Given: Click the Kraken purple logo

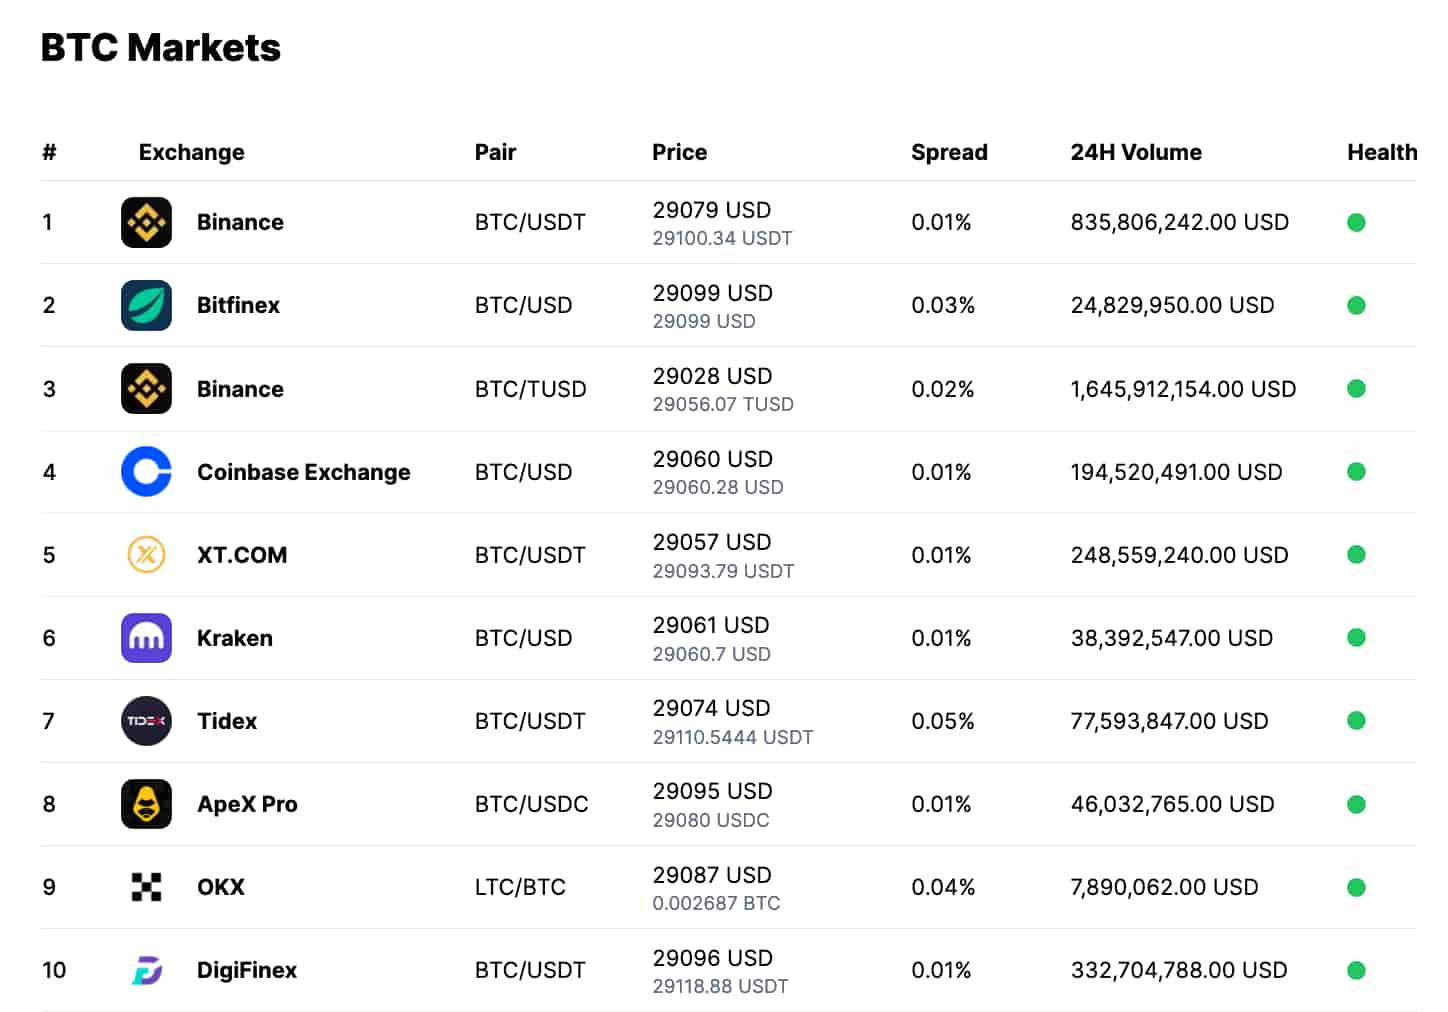Looking at the screenshot, I should [x=146, y=638].
